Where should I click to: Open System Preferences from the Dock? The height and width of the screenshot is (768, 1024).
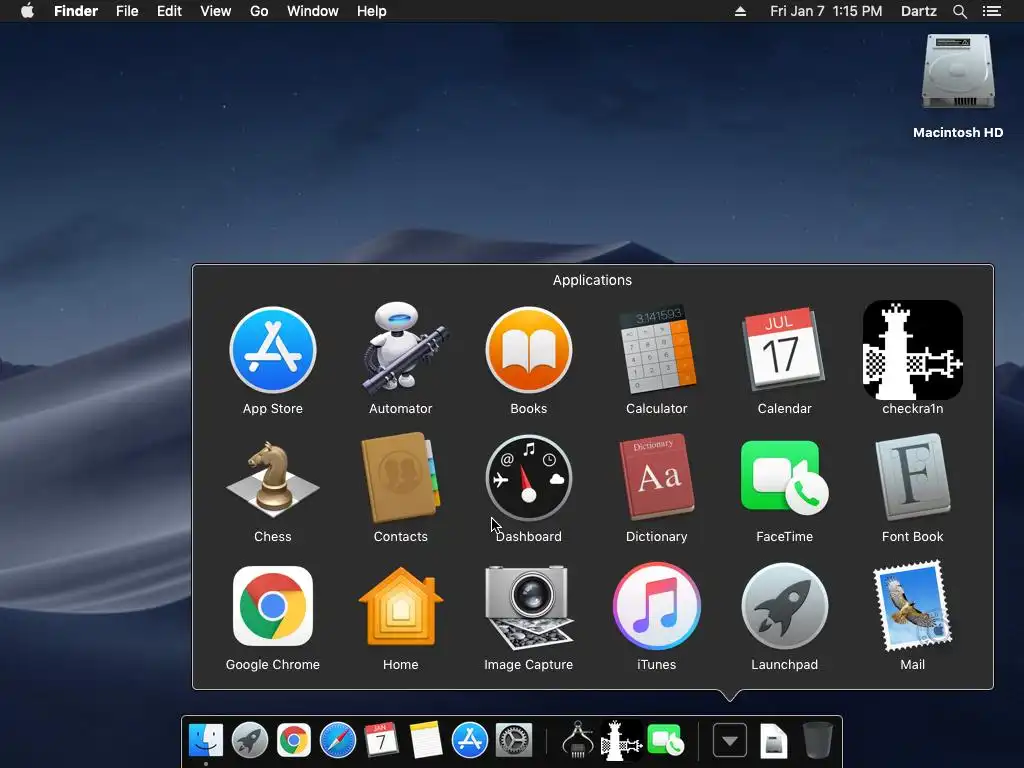tap(514, 741)
